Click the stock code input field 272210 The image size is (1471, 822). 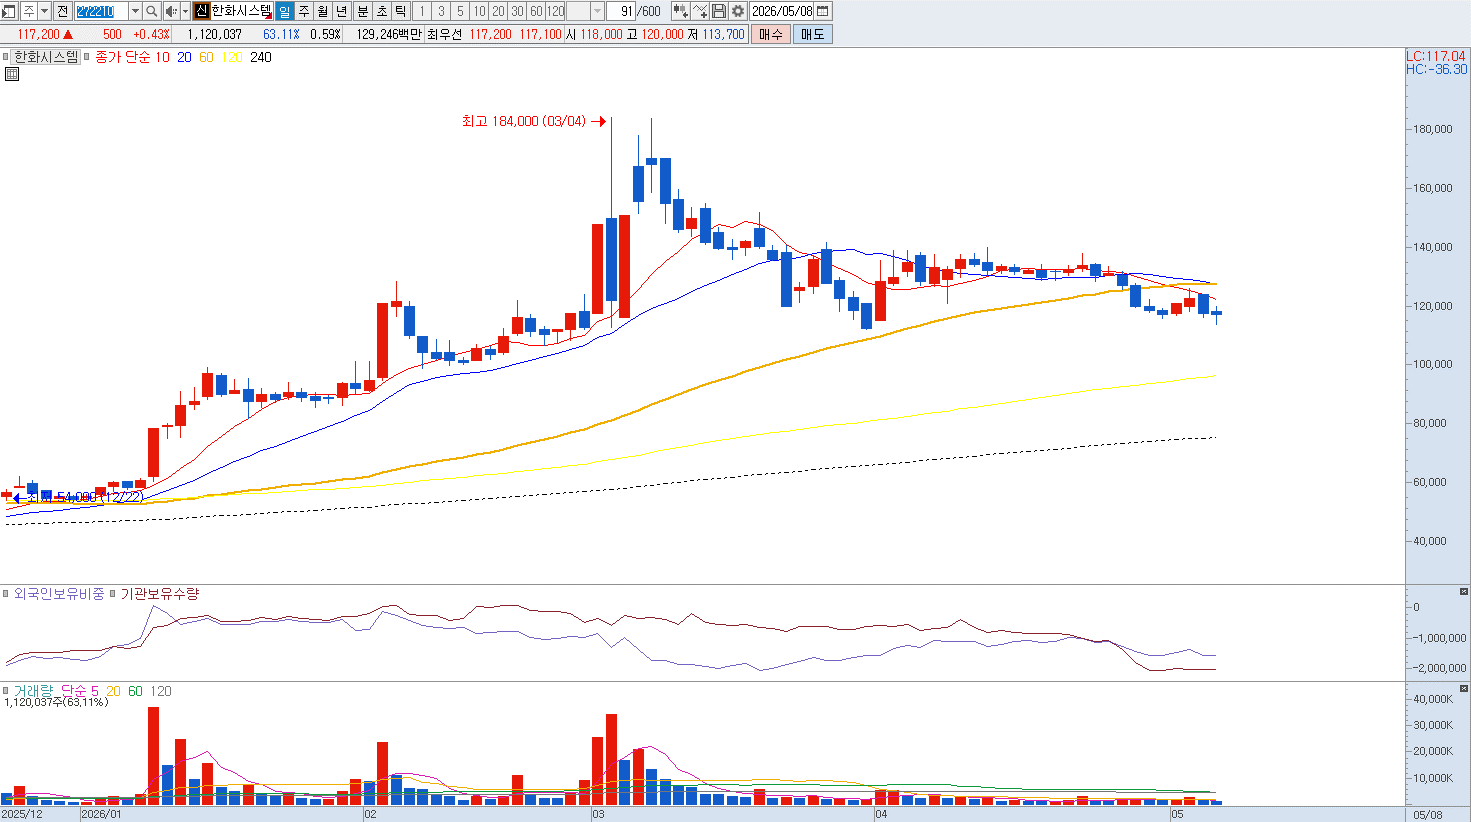click(x=101, y=11)
